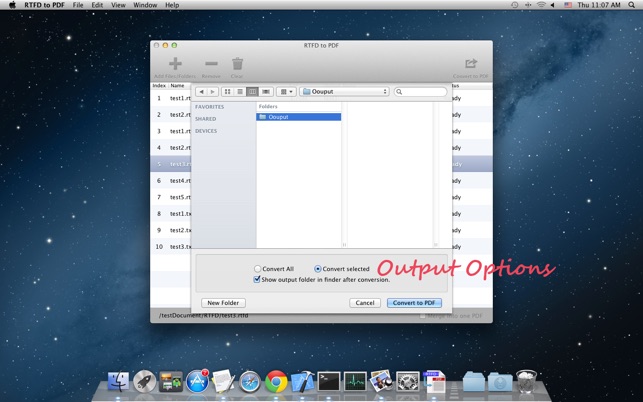Open the Window menu

click(145, 5)
